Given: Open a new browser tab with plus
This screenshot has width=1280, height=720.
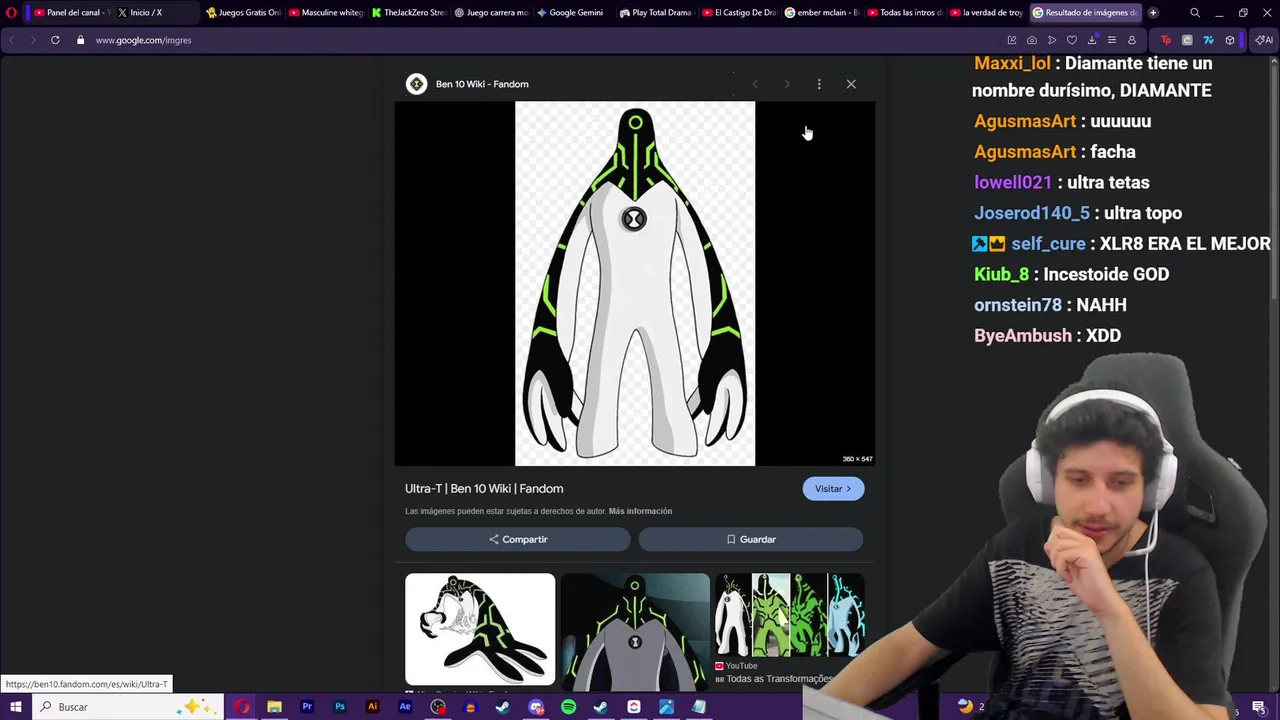Looking at the screenshot, I should click(x=1153, y=13).
